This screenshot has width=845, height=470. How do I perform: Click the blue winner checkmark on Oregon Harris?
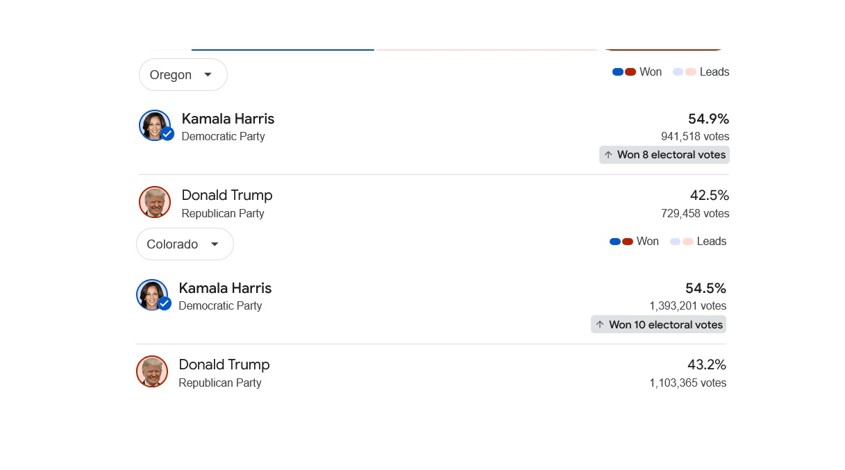168,134
